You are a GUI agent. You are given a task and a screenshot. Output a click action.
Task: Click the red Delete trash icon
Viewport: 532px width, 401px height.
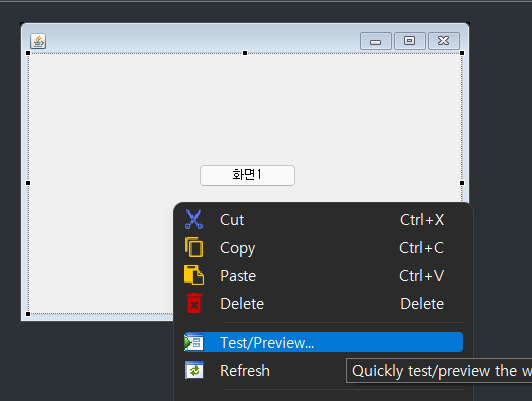tap(194, 303)
